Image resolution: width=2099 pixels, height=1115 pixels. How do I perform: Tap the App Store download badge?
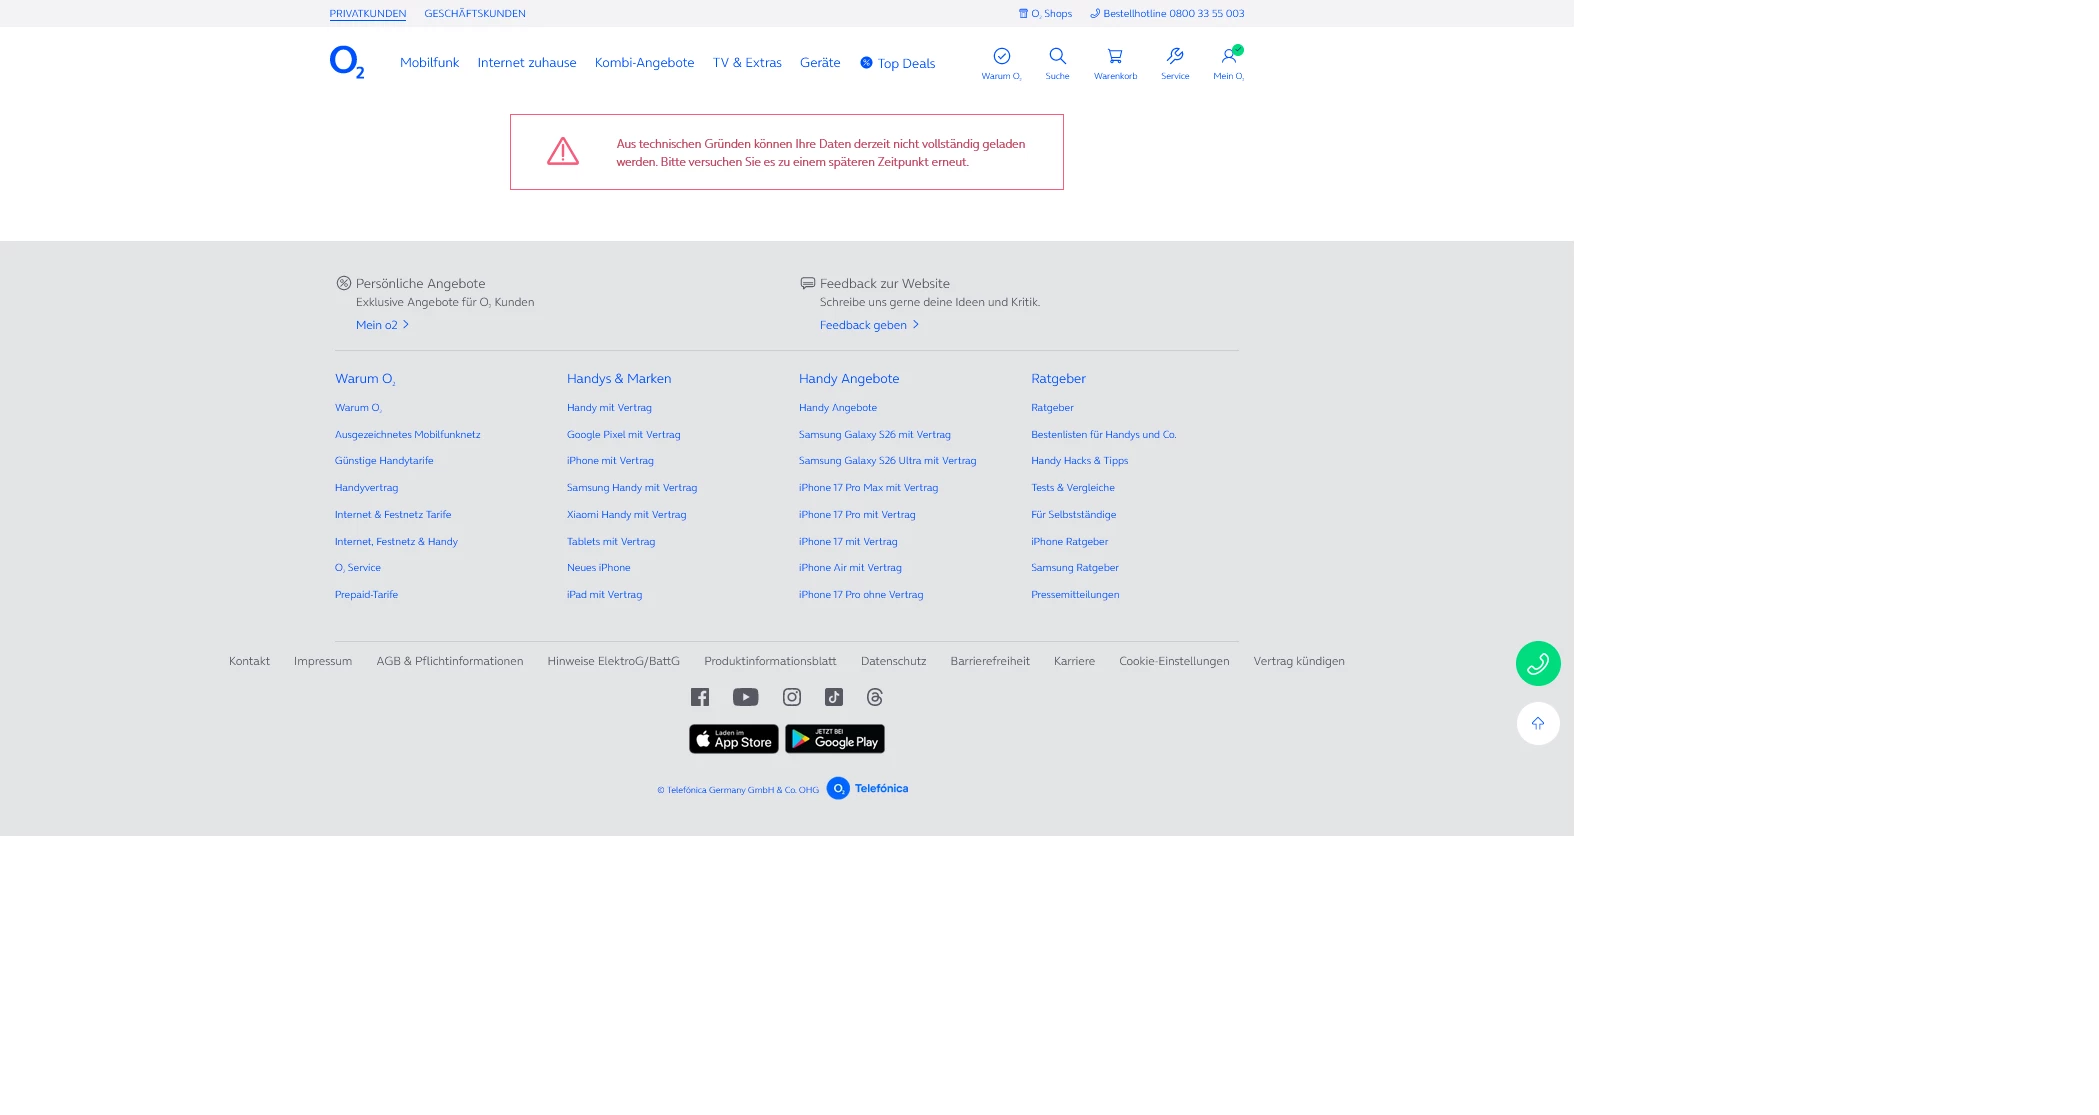(x=733, y=739)
